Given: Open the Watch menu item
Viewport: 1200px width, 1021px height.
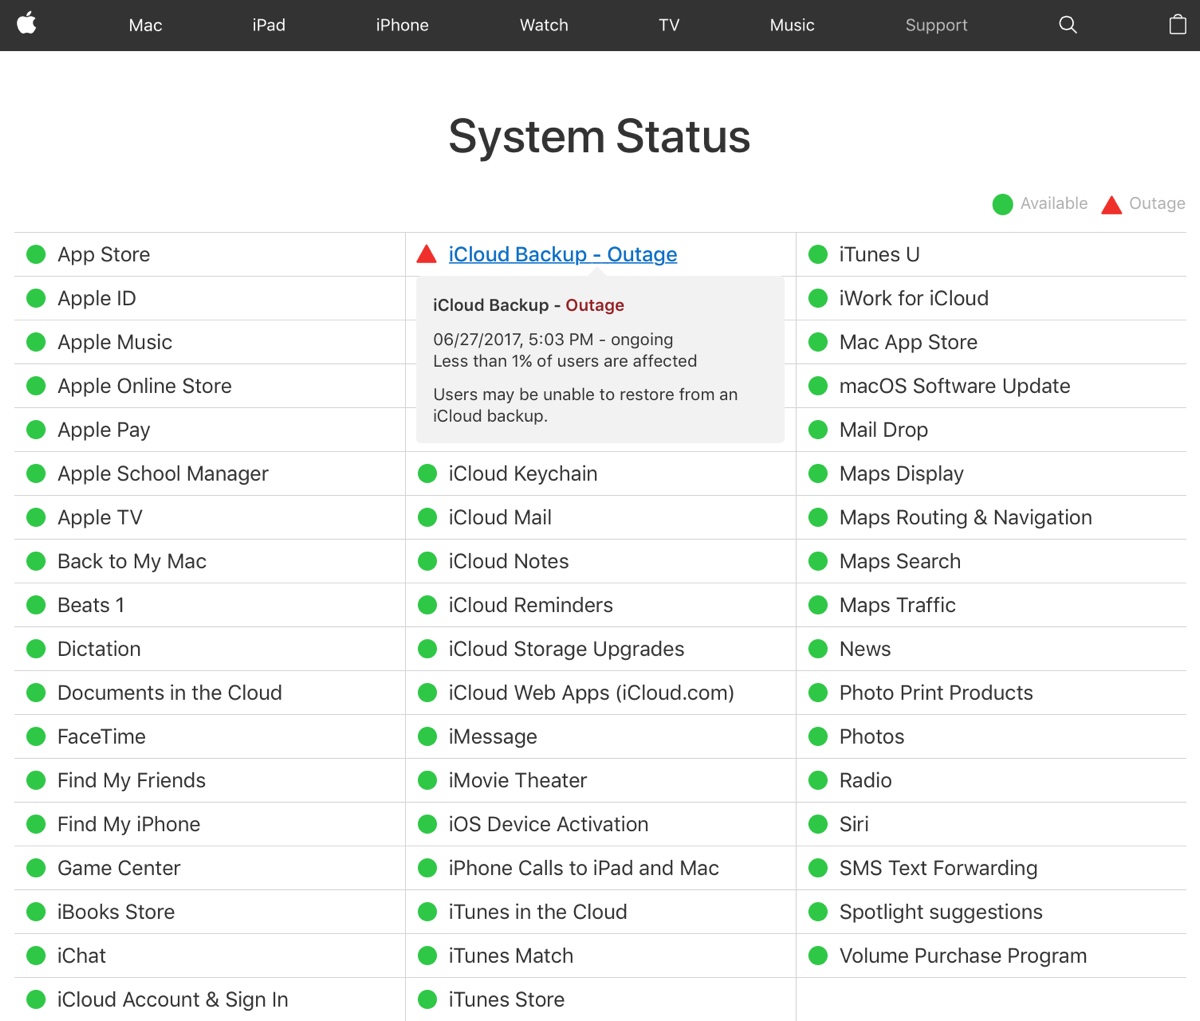Looking at the screenshot, I should point(543,25).
